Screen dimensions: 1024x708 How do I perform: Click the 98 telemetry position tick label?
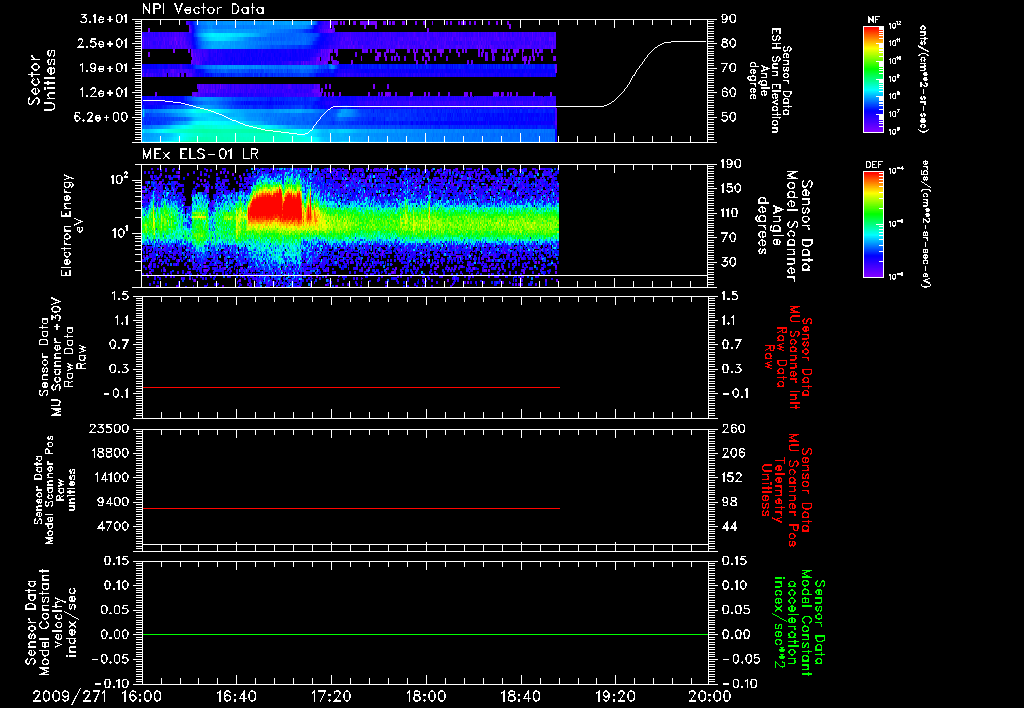729,502
